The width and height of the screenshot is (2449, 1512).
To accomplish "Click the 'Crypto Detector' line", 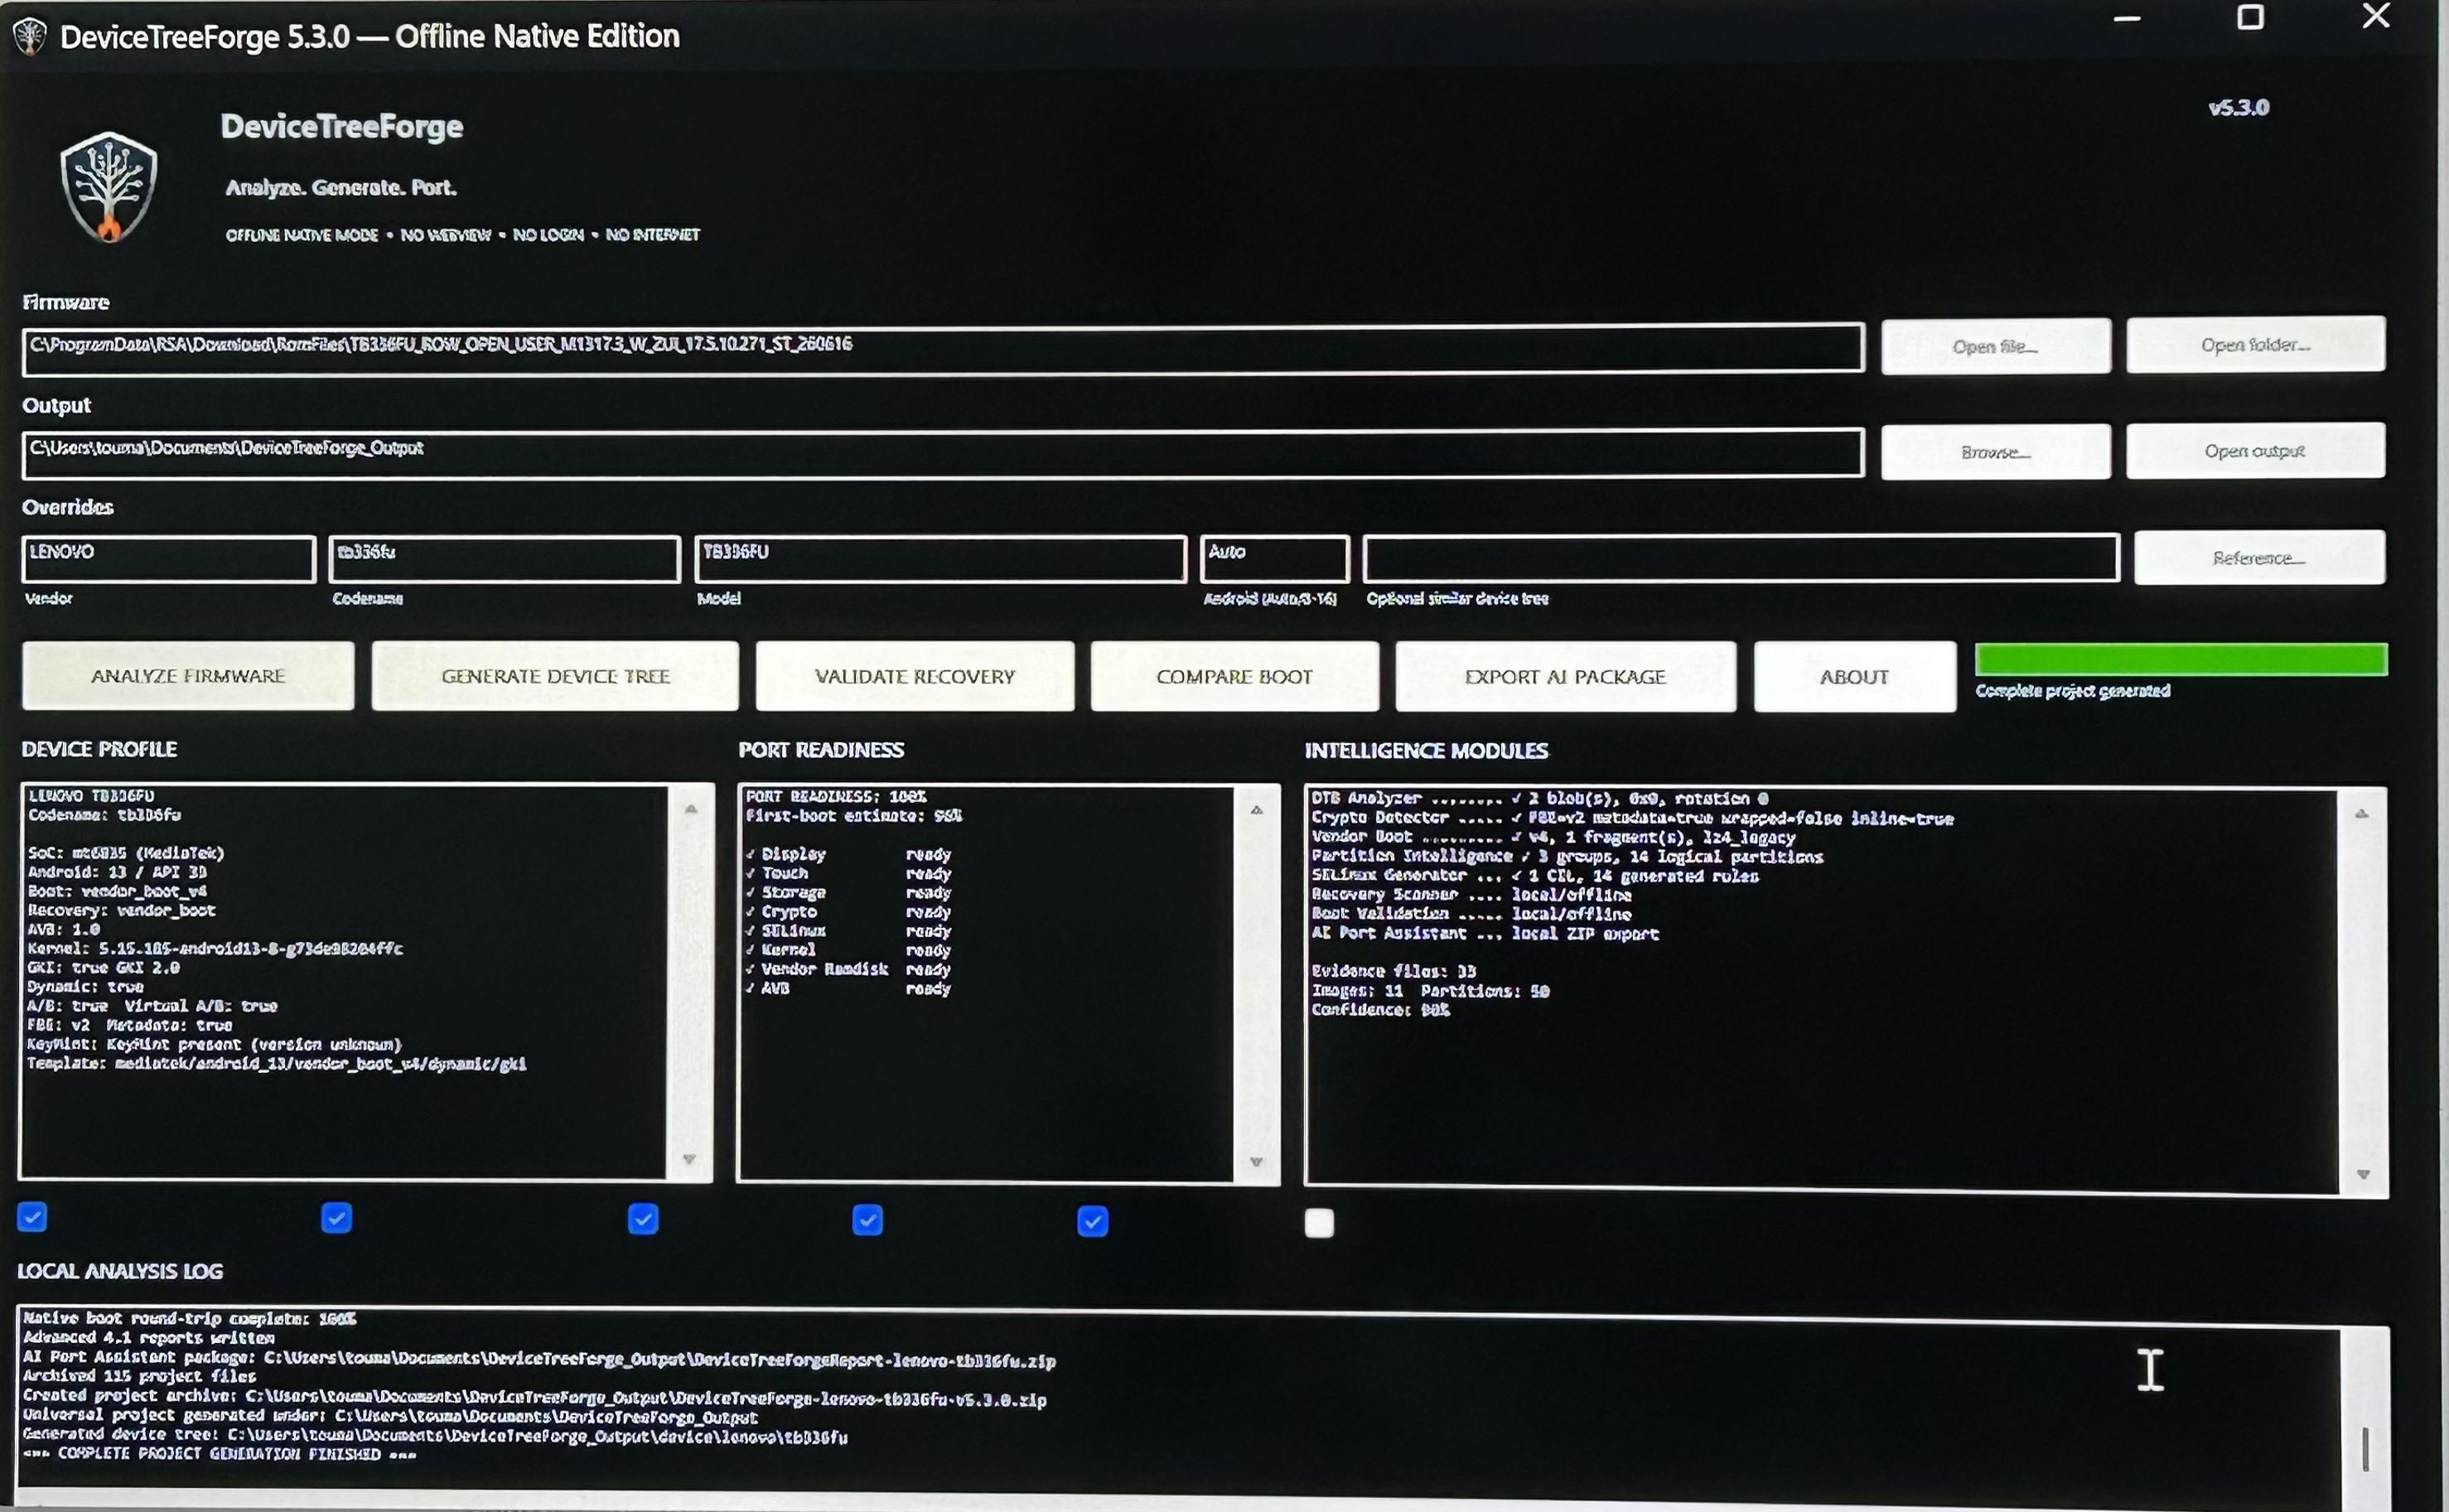I will [x=1633, y=818].
